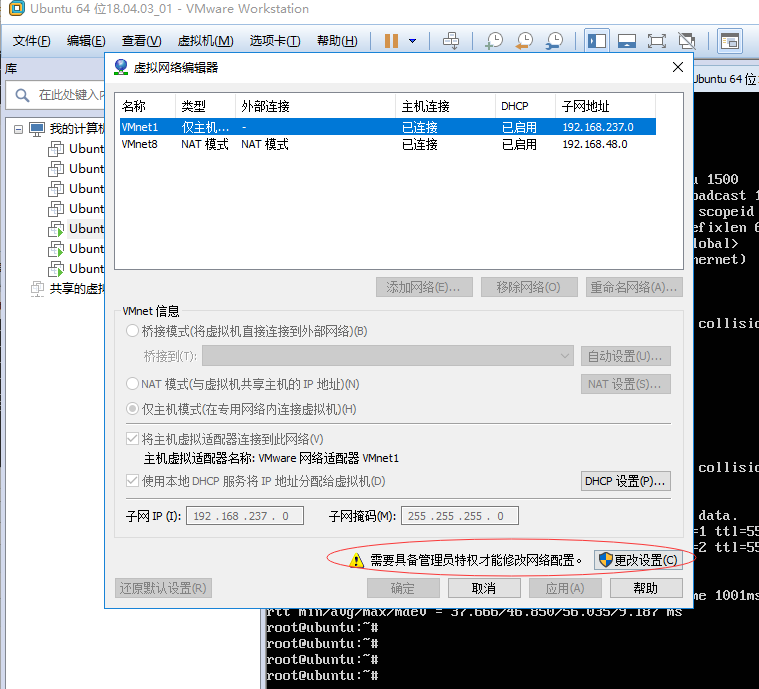This screenshot has width=759, height=689.
Task: Switch to the Ubuntu 64 位 VM tab
Action: [726, 79]
